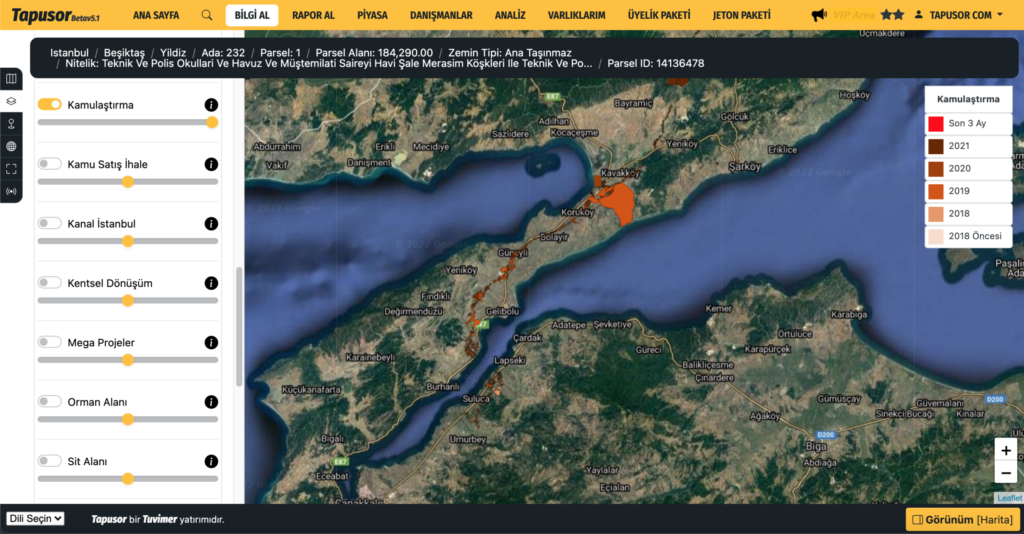Select the layers icon in left sidebar

click(x=11, y=101)
